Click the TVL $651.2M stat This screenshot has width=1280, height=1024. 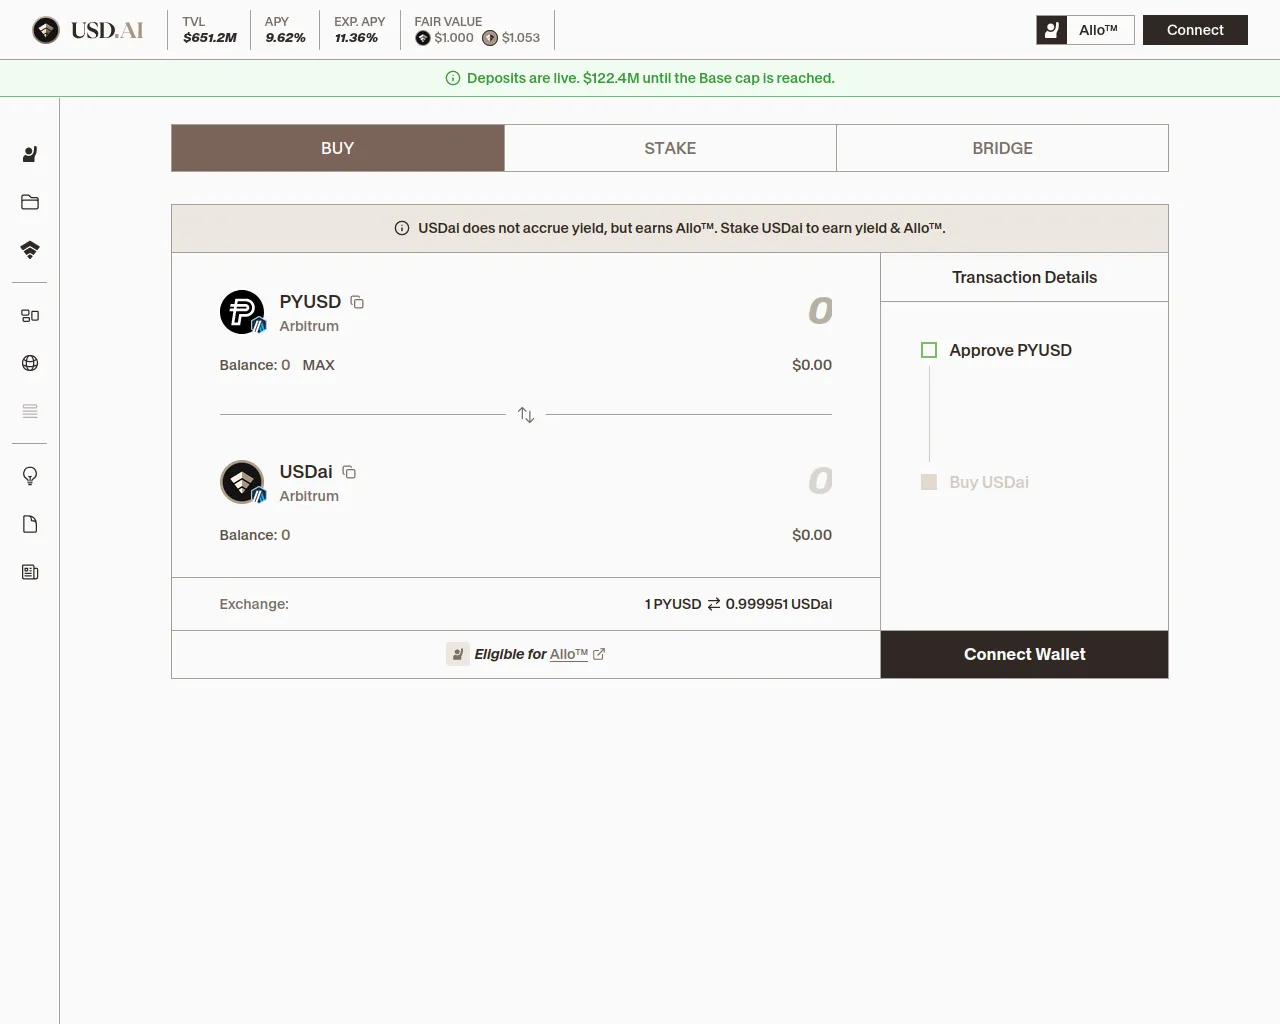(x=210, y=30)
